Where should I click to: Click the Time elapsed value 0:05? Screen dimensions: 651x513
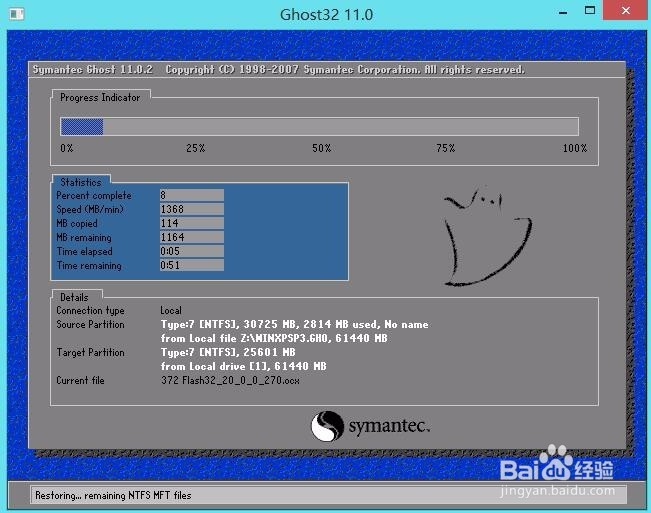click(192, 251)
